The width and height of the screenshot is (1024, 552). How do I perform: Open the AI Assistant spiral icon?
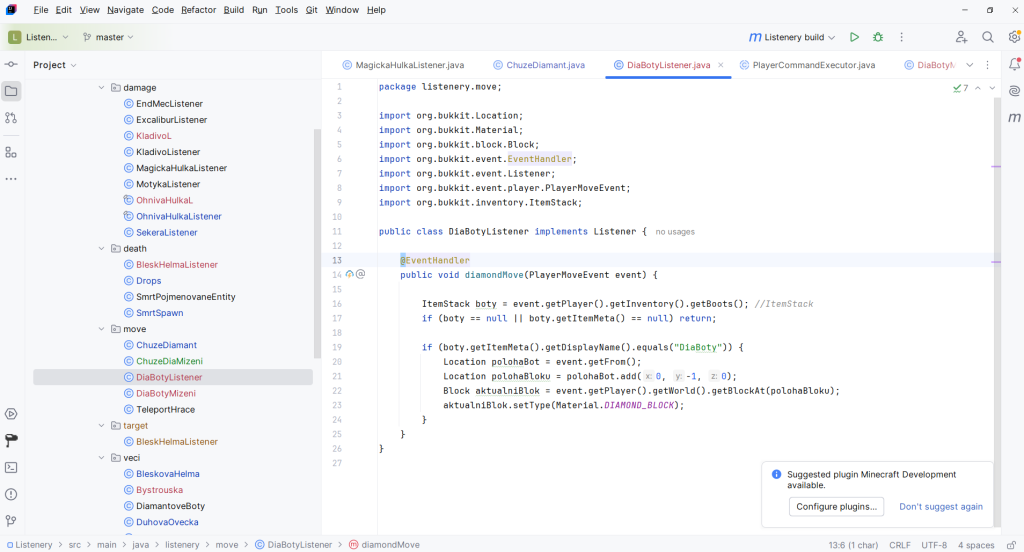tap(1014, 91)
